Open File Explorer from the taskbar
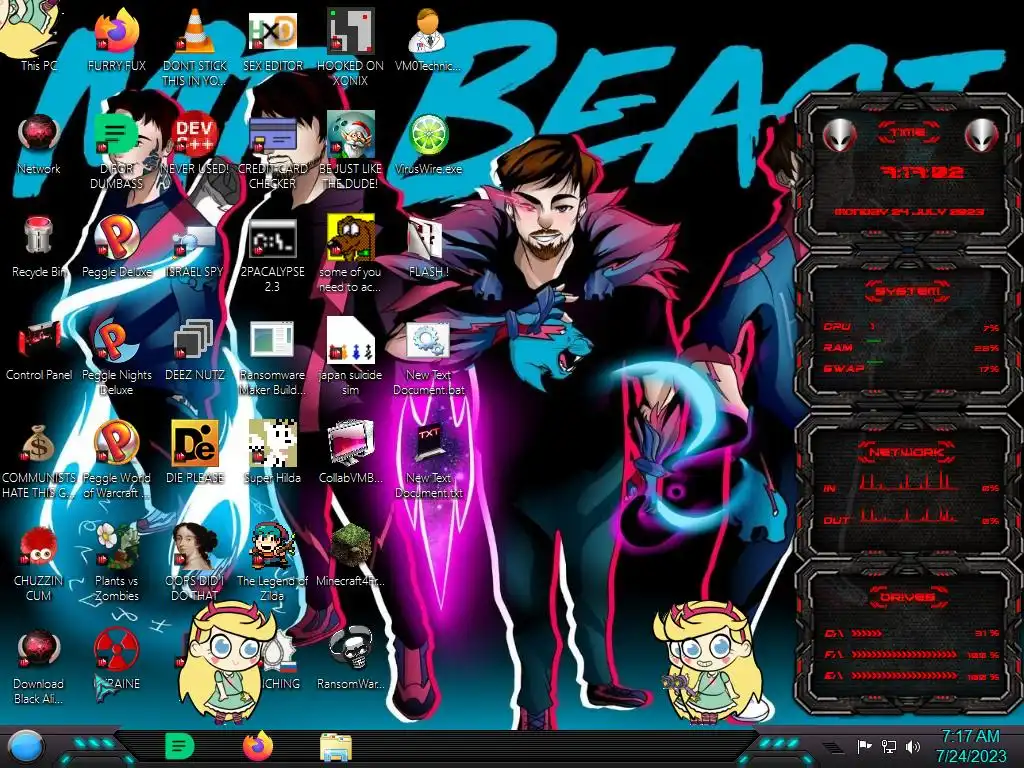The height and width of the screenshot is (768, 1024). point(336,747)
